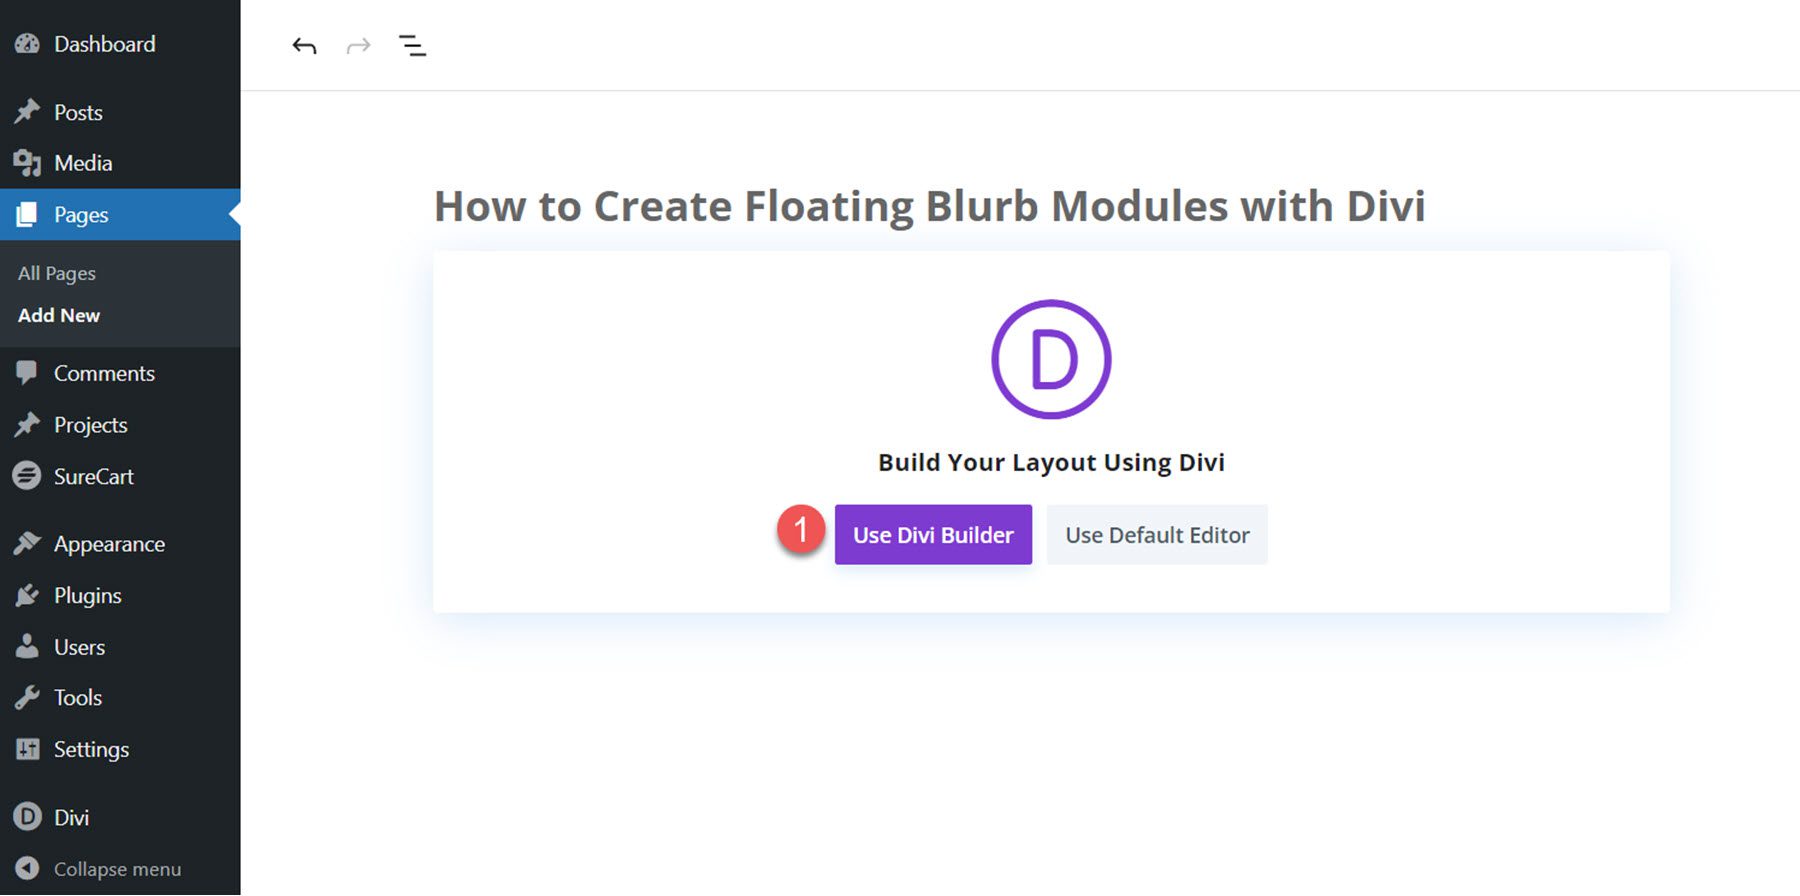Open the document overview list icon
This screenshot has height=896, width=1800.
(x=413, y=45)
